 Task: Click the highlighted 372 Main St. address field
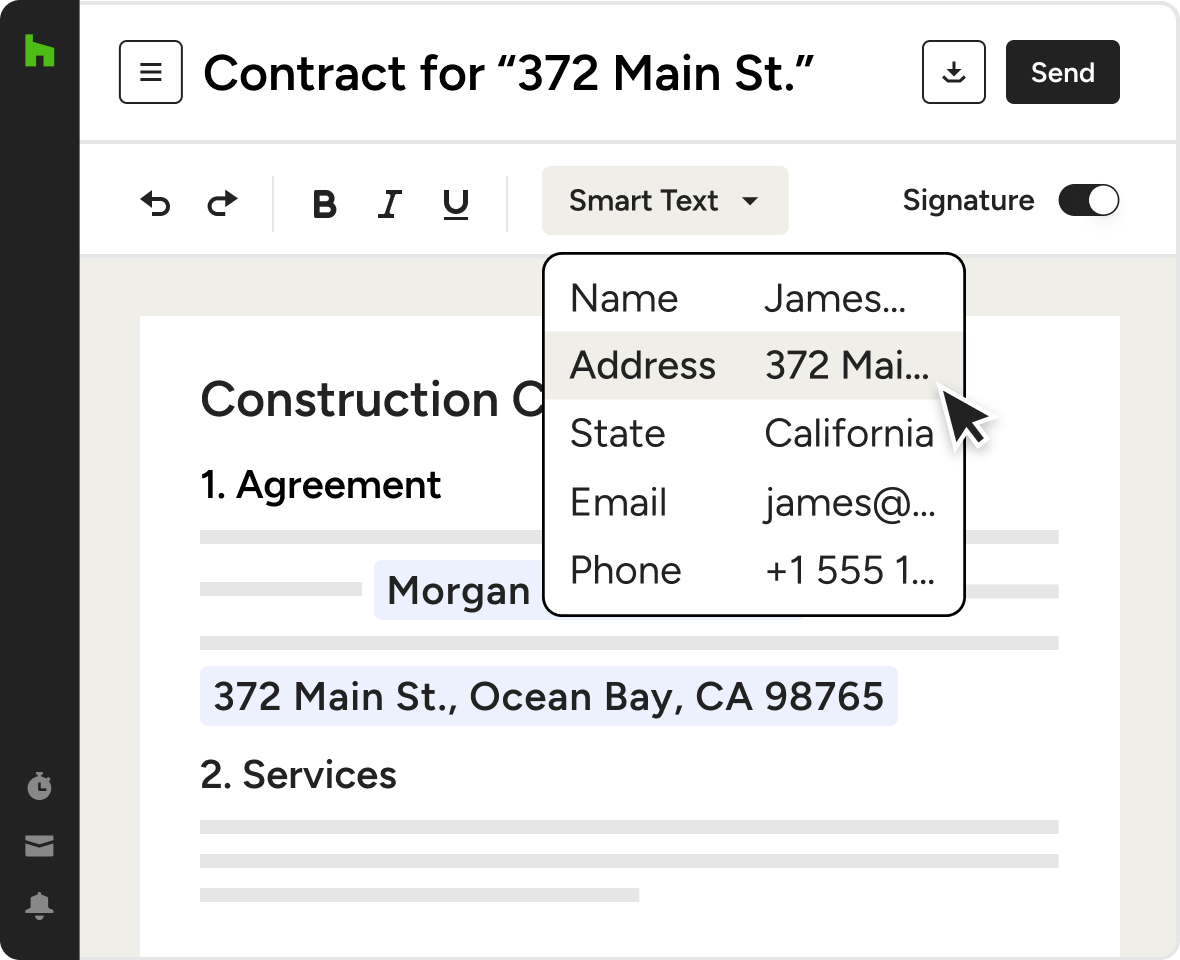548,696
